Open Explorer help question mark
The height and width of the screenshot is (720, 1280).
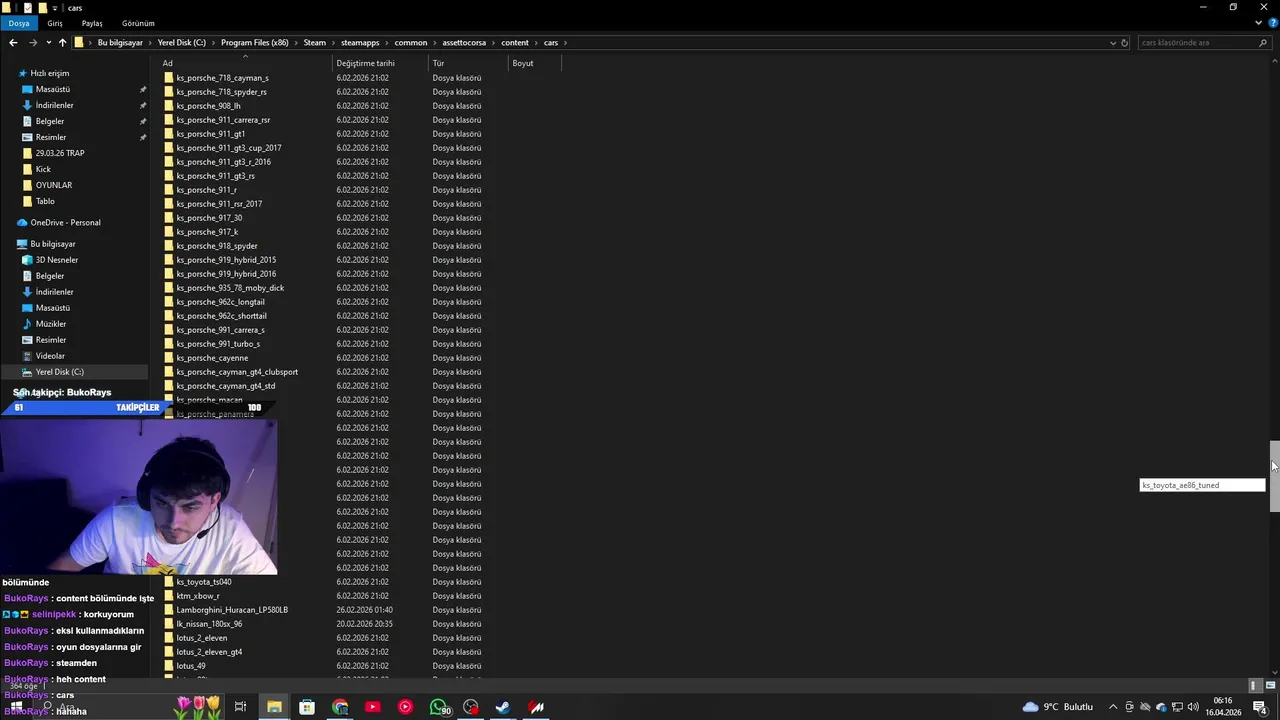pyautogui.click(x=1271, y=23)
